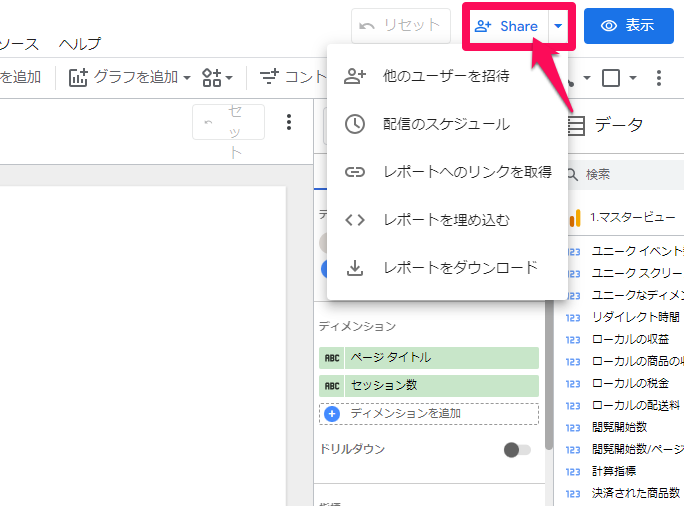This screenshot has height=506, width=684.
Task: Click the ABC type icon for セッション数
Action: [332, 386]
